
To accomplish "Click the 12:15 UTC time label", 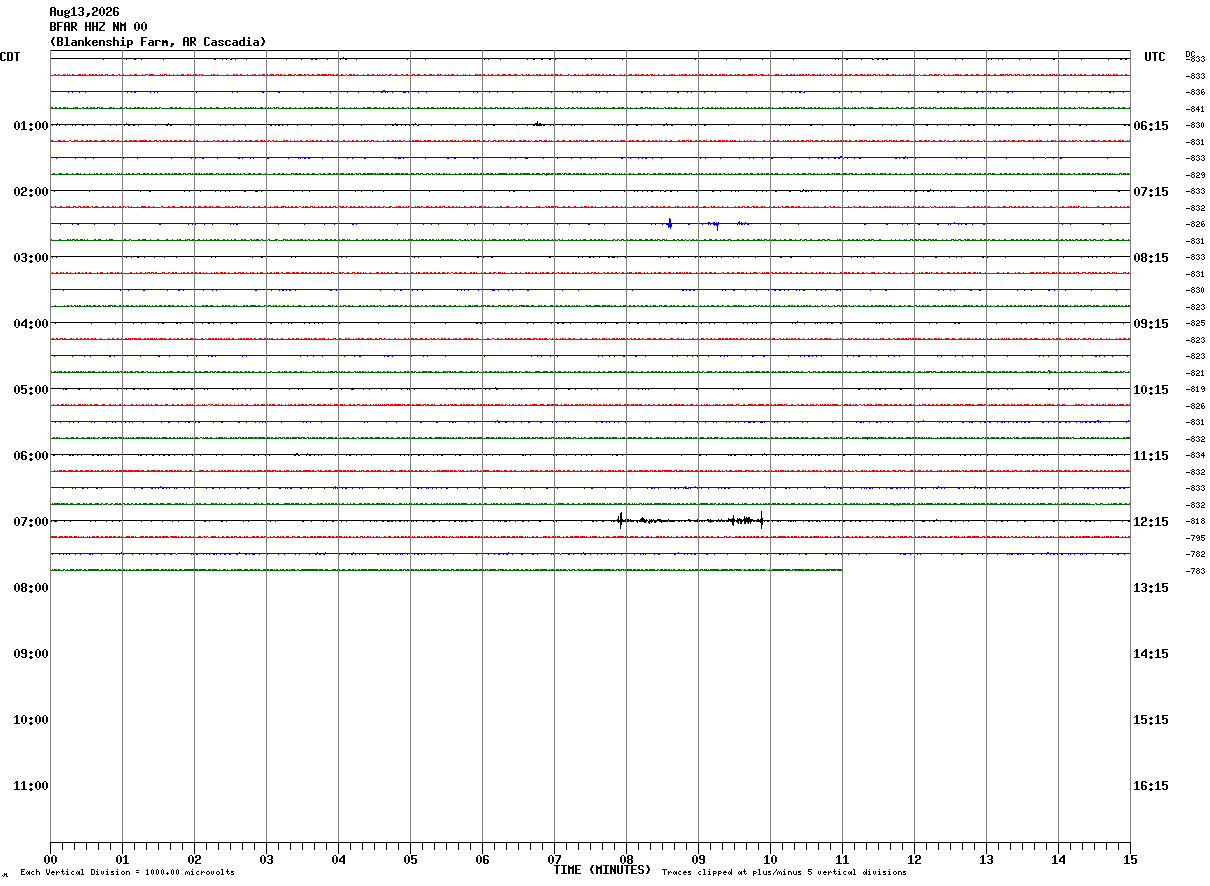I will point(1151,522).
